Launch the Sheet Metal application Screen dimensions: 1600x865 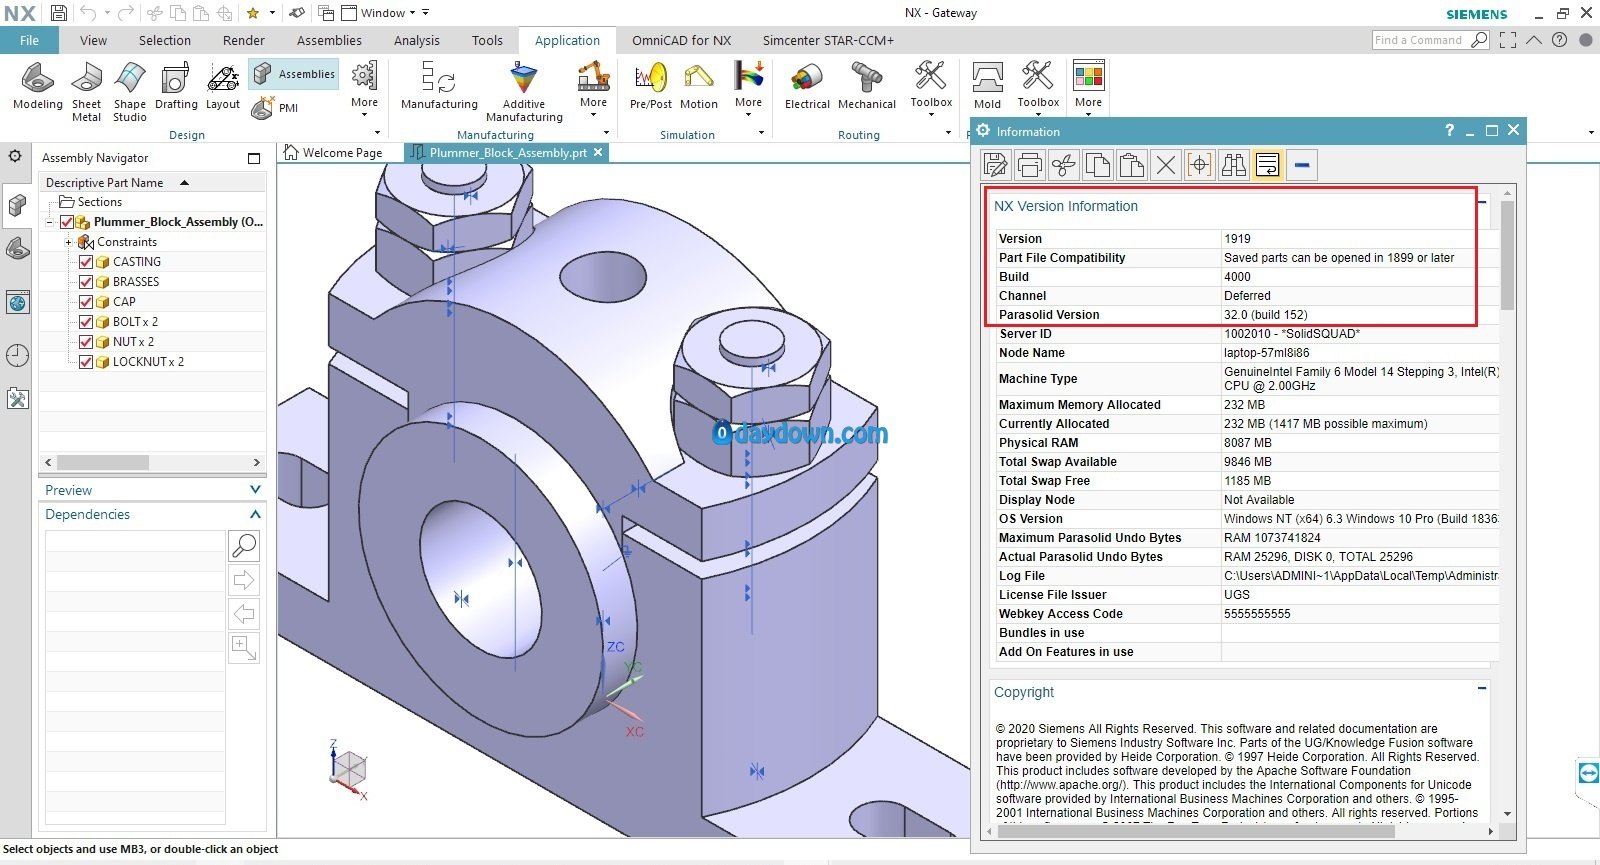coord(87,92)
